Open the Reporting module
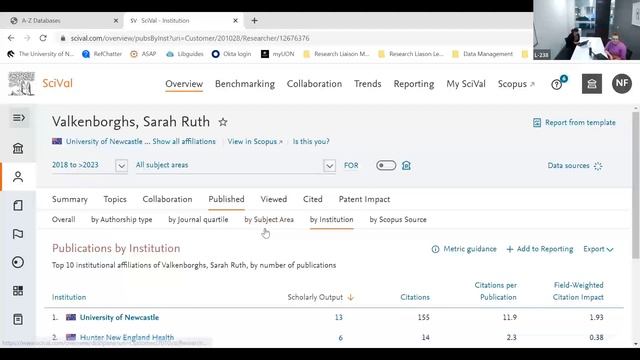Viewport: 640px width, 360px height. coord(414,84)
